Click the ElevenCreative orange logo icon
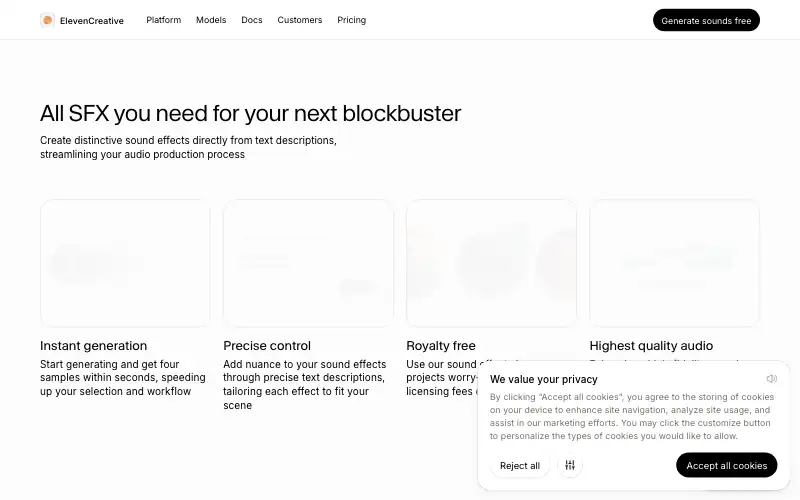 pyautogui.click(x=47, y=20)
